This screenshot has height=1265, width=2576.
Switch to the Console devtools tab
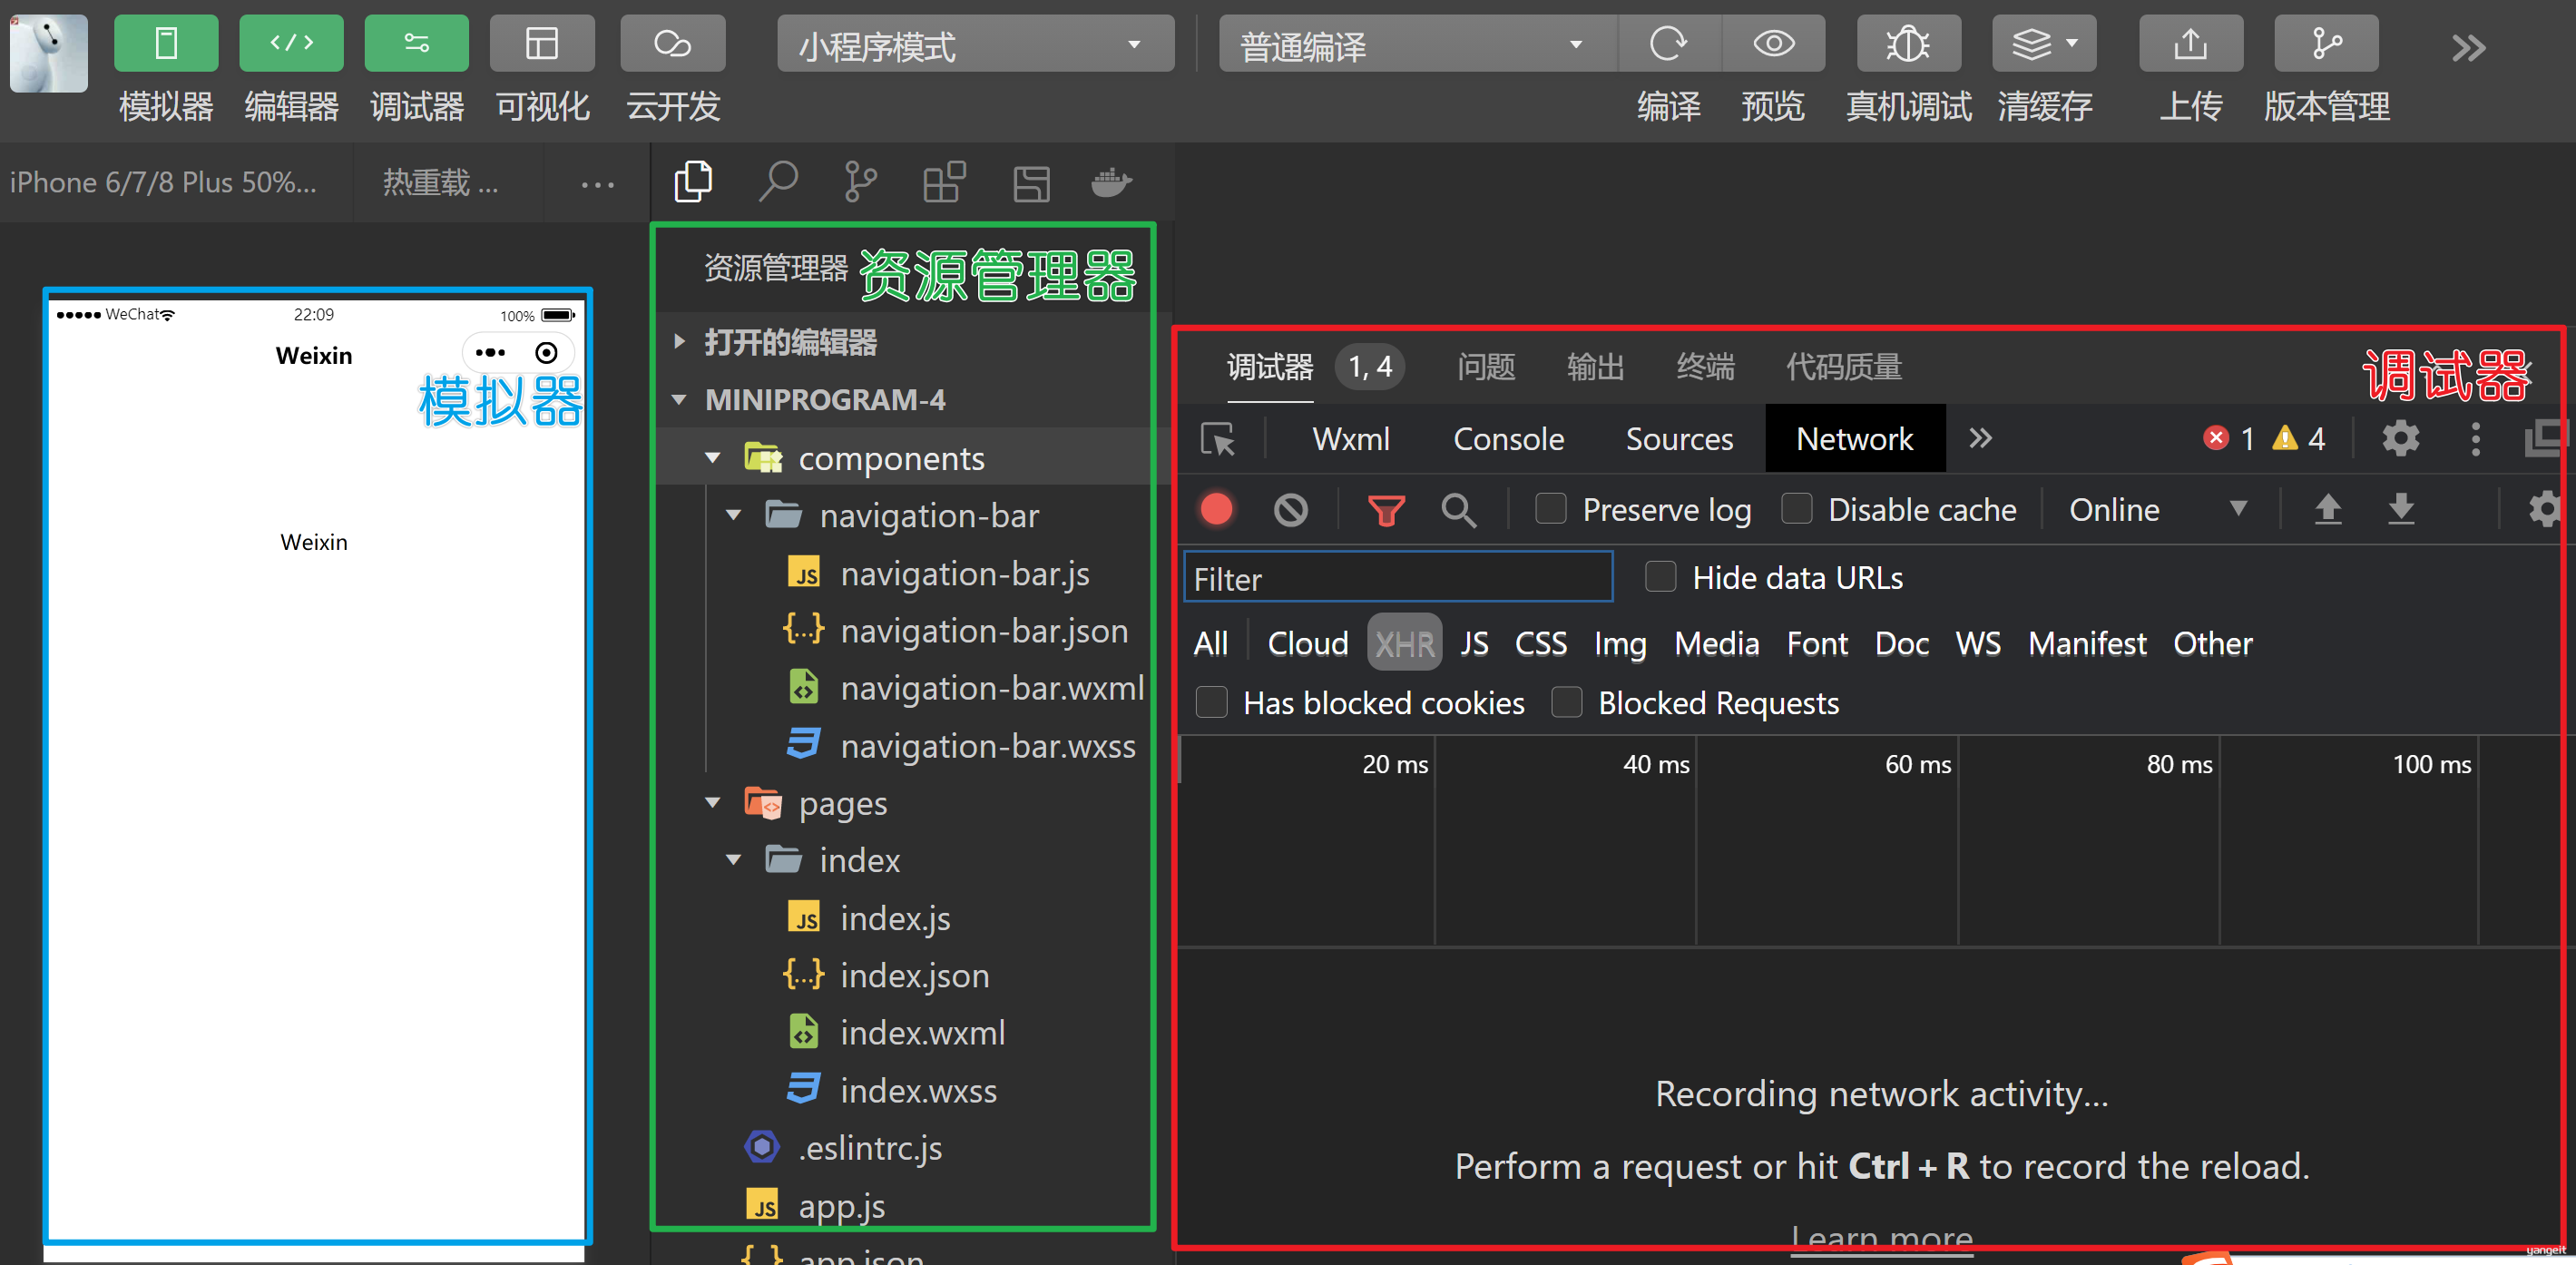[1508, 439]
